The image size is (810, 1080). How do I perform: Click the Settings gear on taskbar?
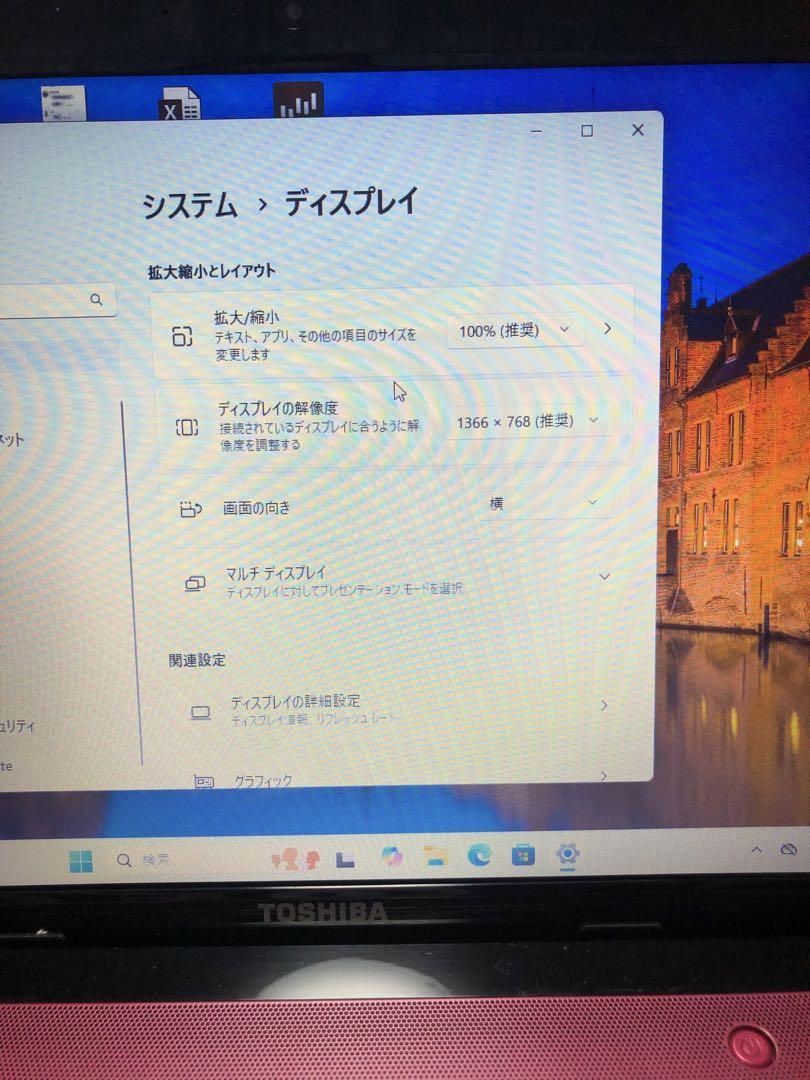pyautogui.click(x=568, y=854)
